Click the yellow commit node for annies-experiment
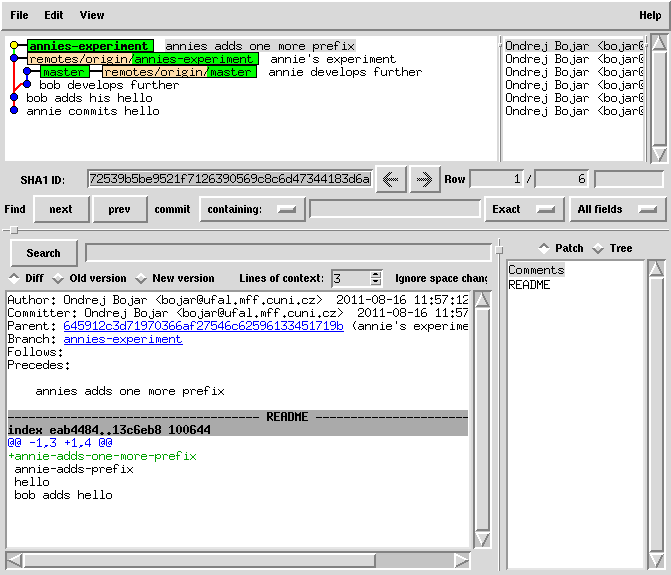The width and height of the screenshot is (671, 575). tap(13, 46)
